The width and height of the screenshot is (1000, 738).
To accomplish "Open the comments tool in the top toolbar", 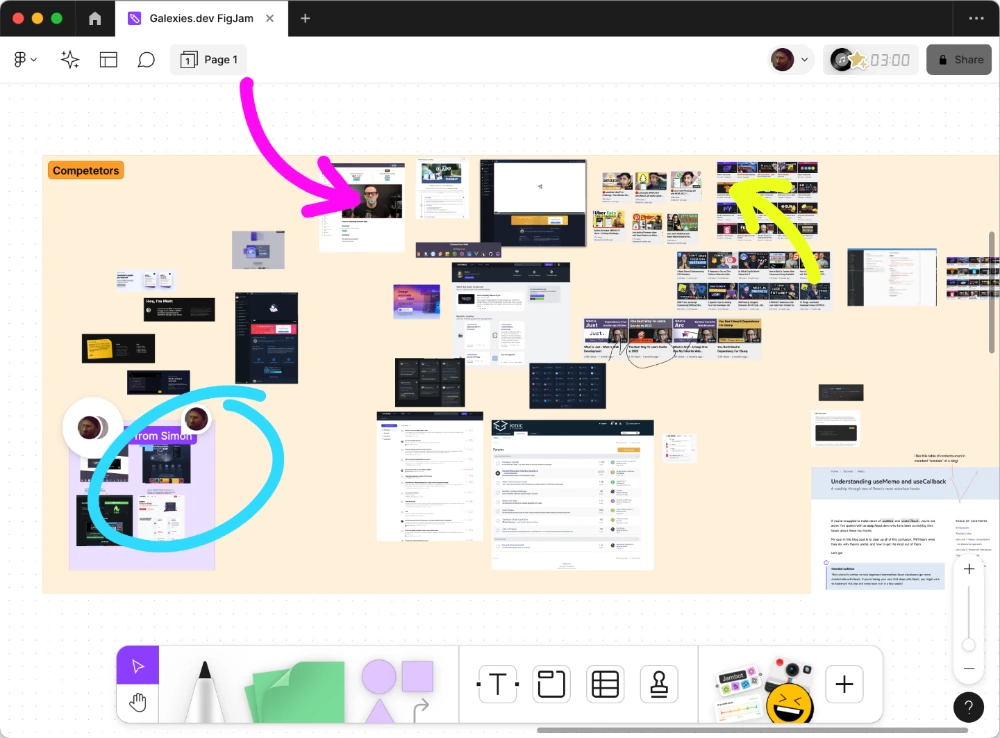I will (x=146, y=59).
